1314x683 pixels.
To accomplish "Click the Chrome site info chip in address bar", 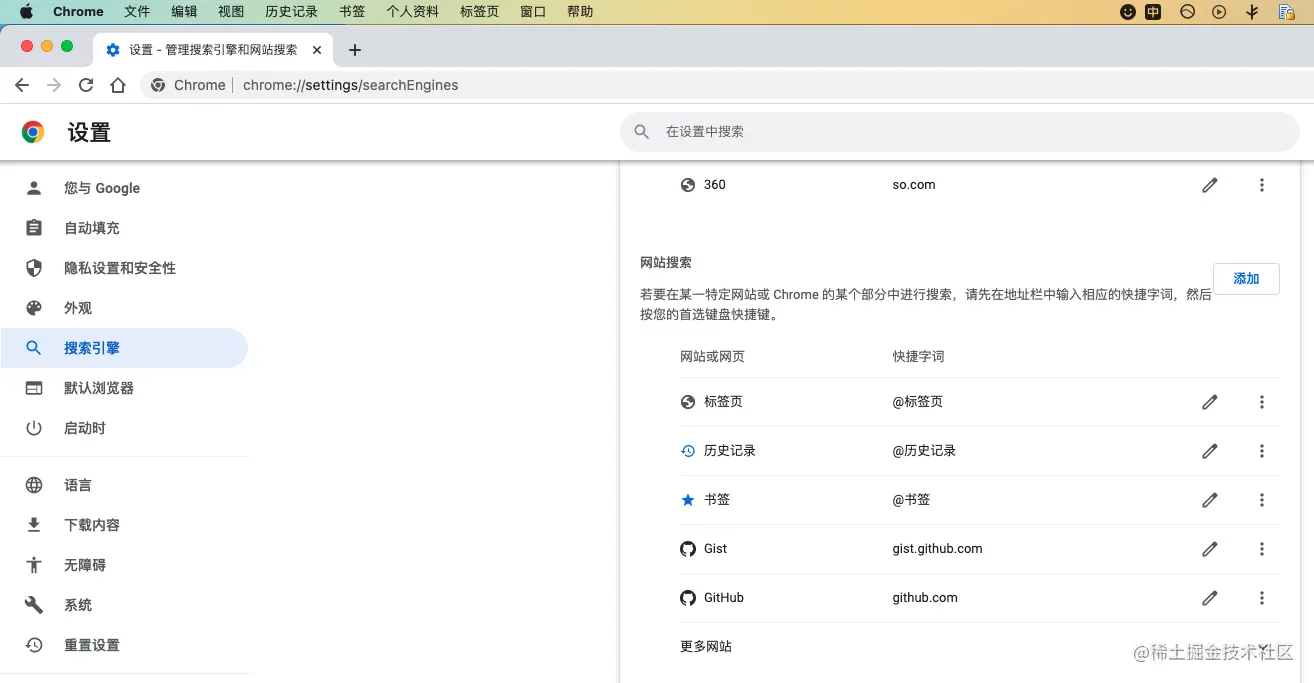I will (x=188, y=85).
